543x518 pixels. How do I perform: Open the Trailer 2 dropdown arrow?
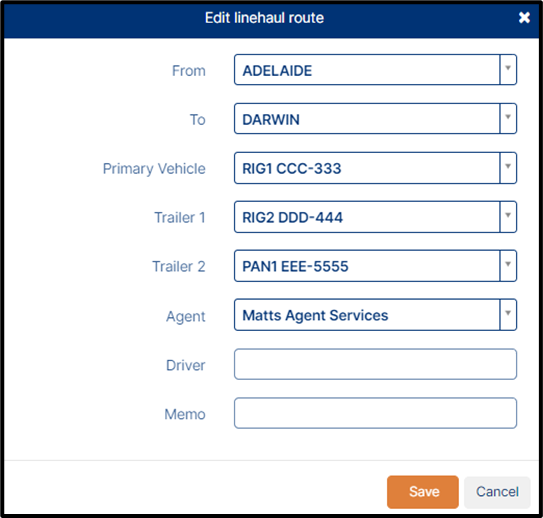[x=508, y=266]
